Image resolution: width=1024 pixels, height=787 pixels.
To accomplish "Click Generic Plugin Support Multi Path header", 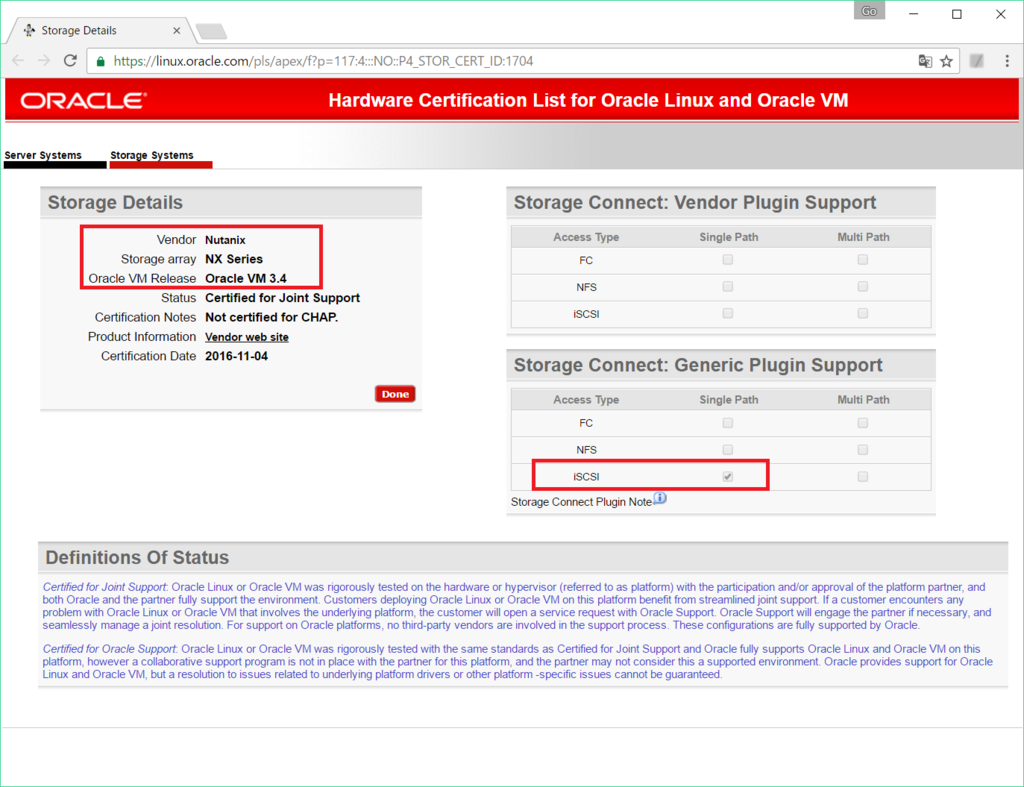I will point(863,400).
